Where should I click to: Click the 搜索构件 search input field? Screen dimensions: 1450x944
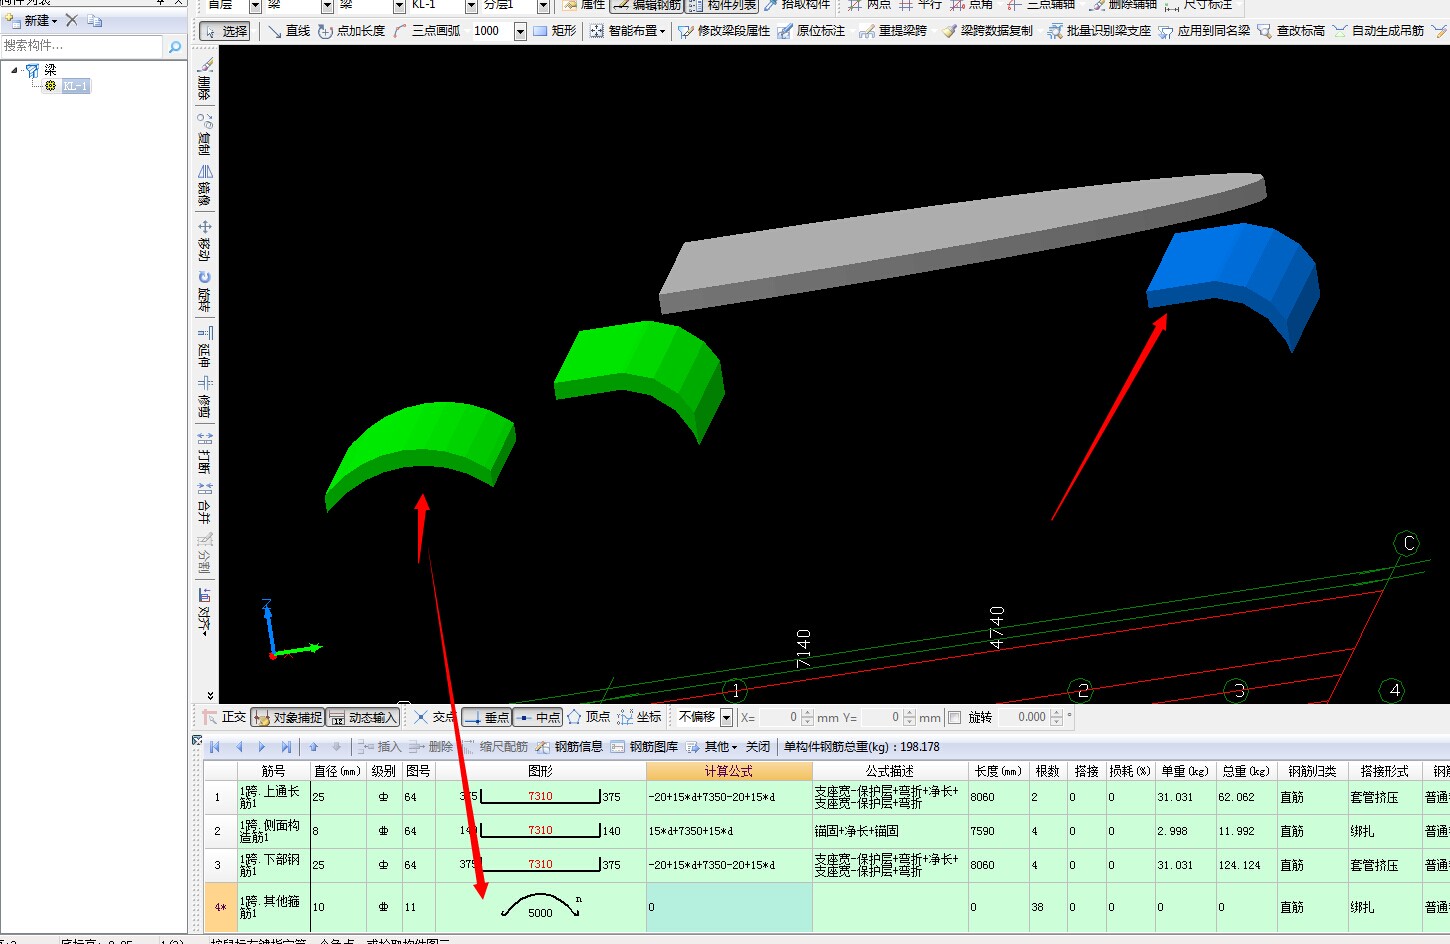[x=81, y=46]
